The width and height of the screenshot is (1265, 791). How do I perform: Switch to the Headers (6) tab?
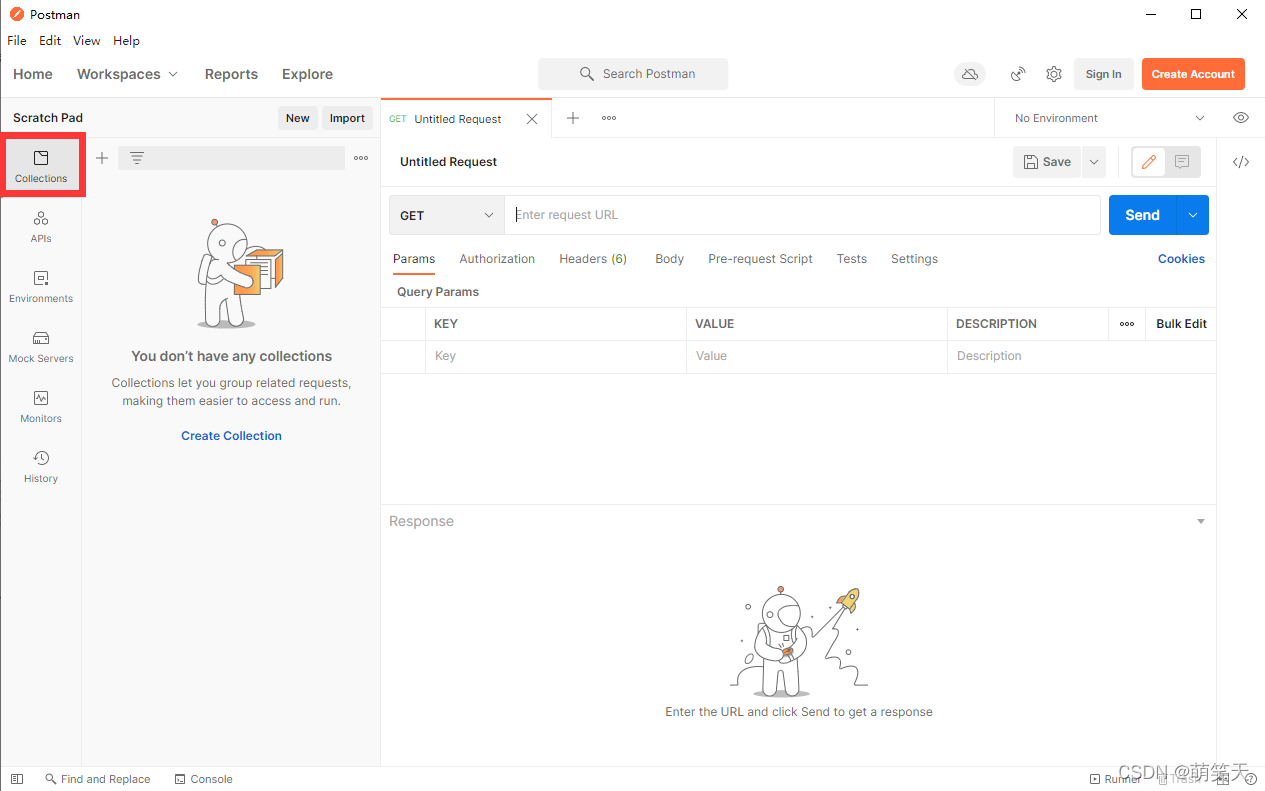coord(593,259)
